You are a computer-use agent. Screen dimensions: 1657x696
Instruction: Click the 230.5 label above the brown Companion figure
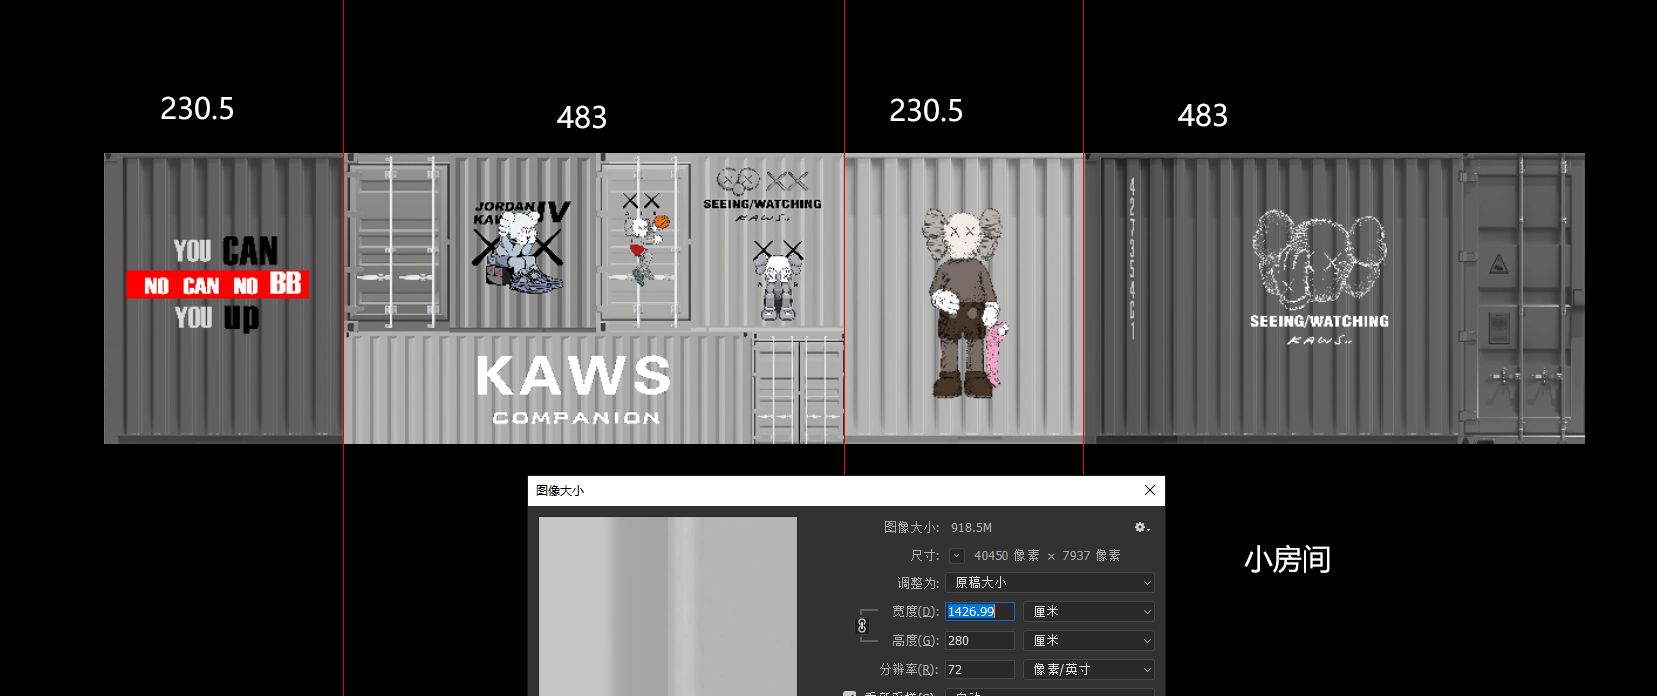pos(926,110)
